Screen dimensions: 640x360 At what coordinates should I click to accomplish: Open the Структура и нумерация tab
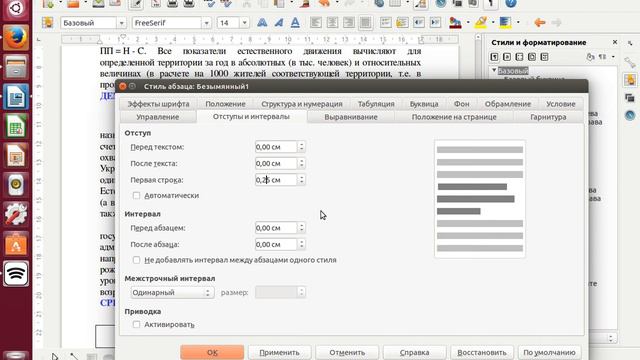[x=302, y=104]
